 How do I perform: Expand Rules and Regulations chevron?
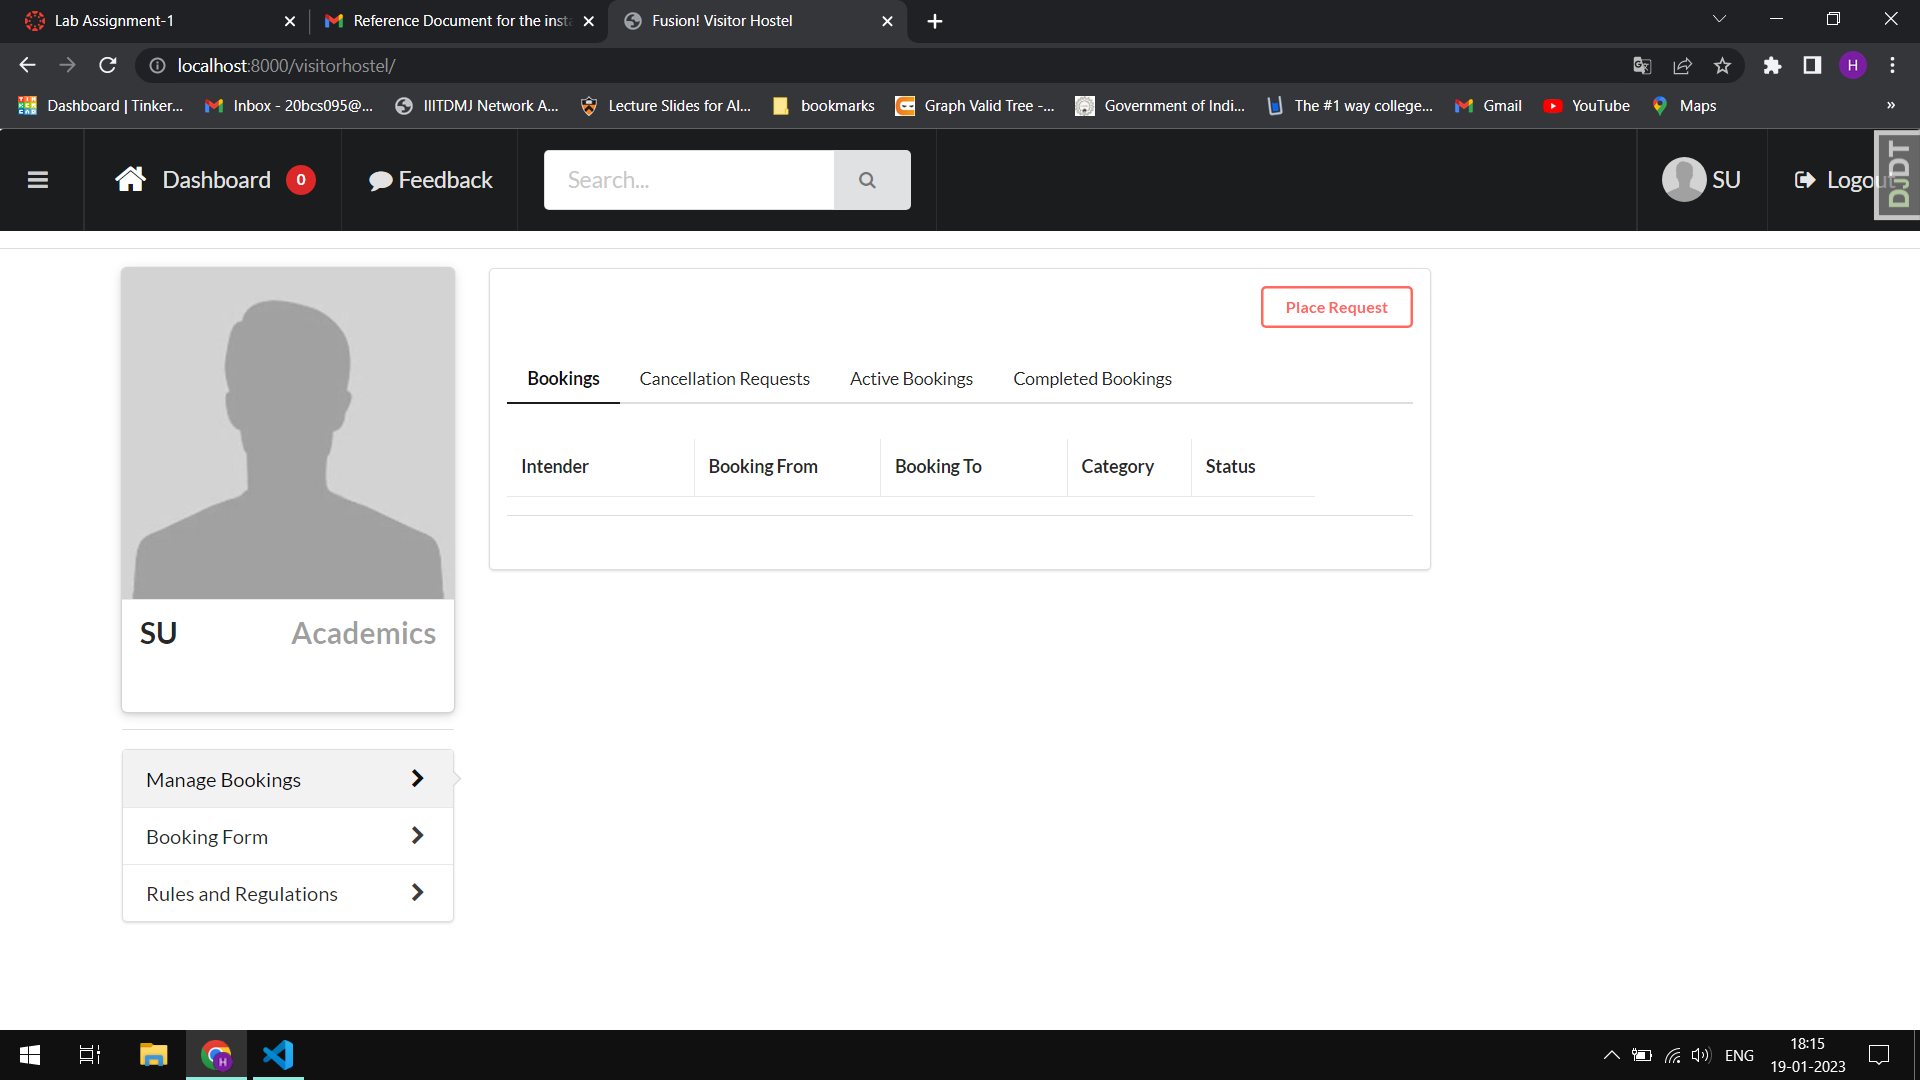(417, 893)
